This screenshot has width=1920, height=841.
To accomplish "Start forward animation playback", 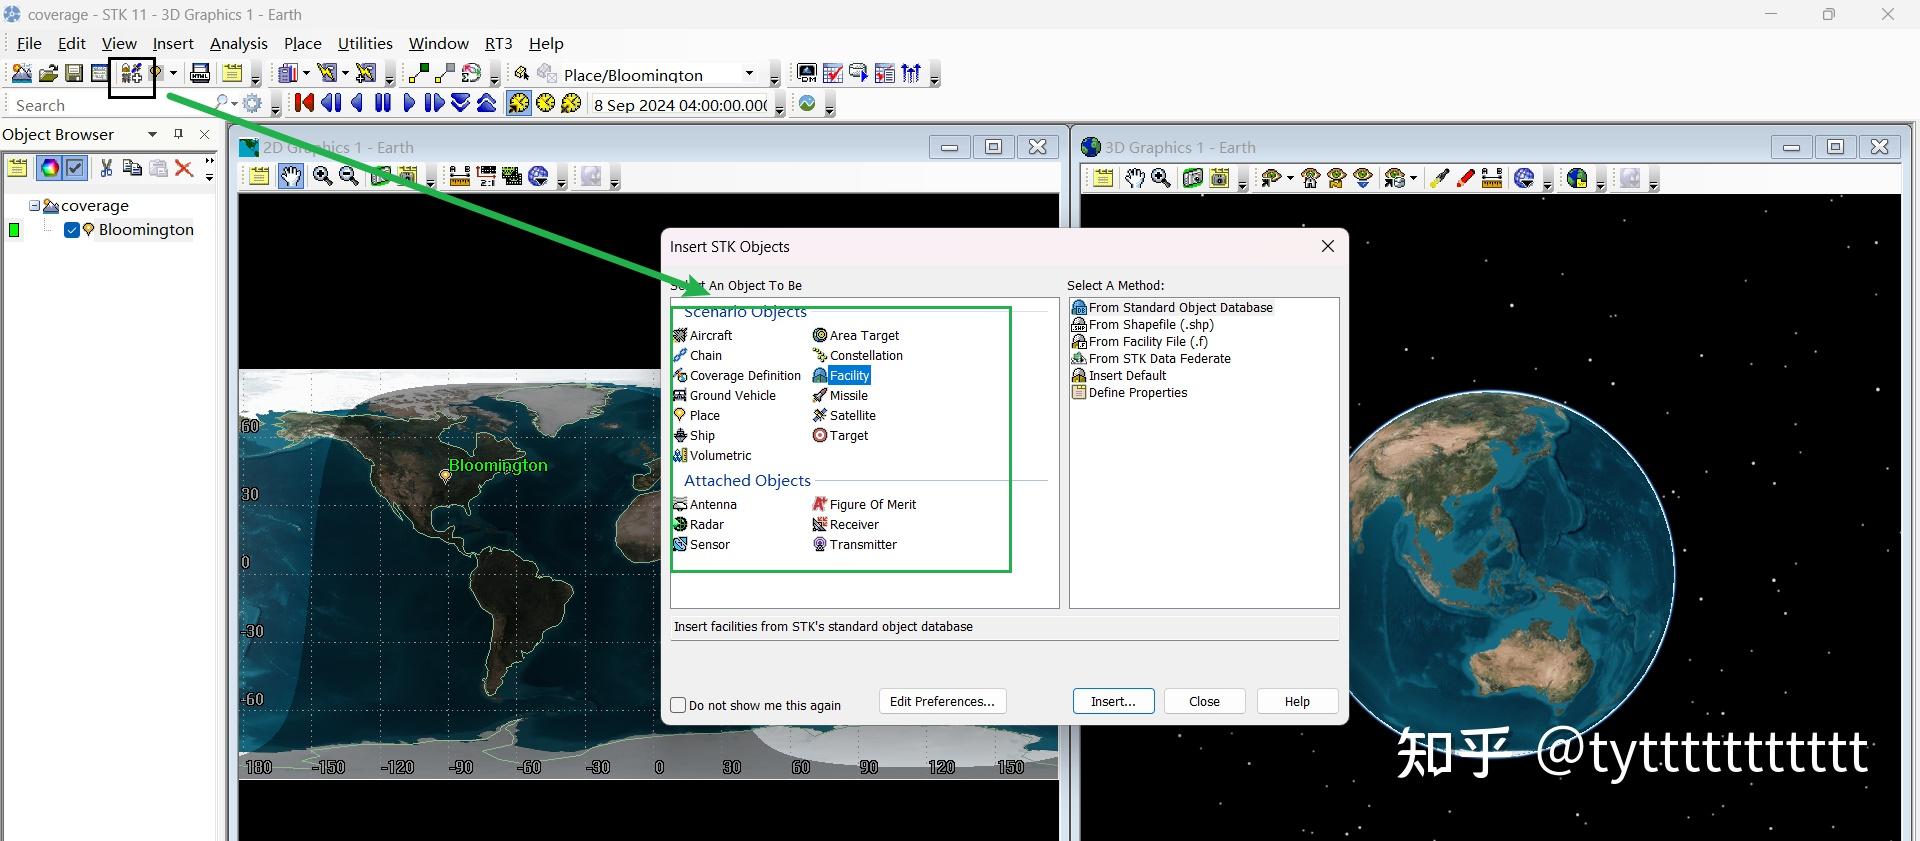I will click(408, 103).
